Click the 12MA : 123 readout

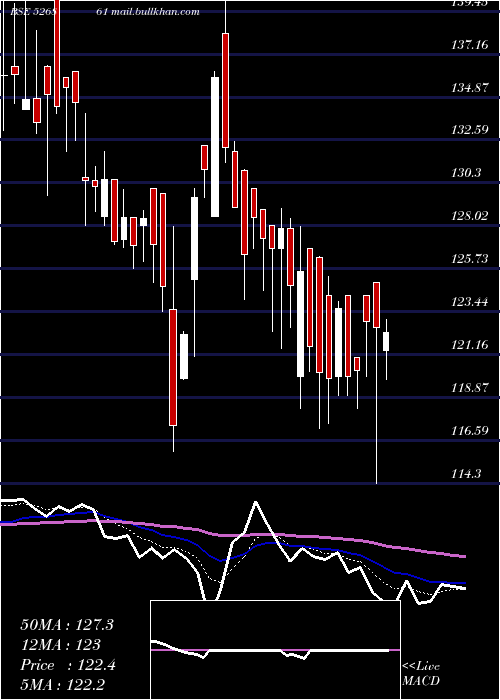point(60,645)
